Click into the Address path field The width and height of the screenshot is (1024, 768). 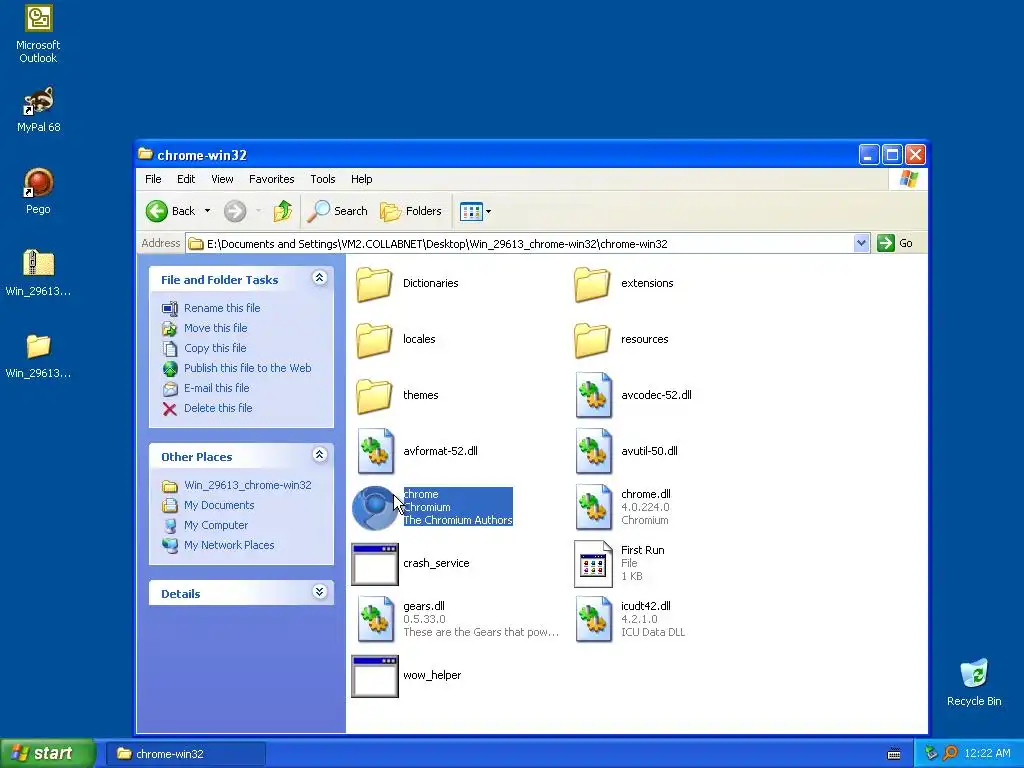pos(520,244)
